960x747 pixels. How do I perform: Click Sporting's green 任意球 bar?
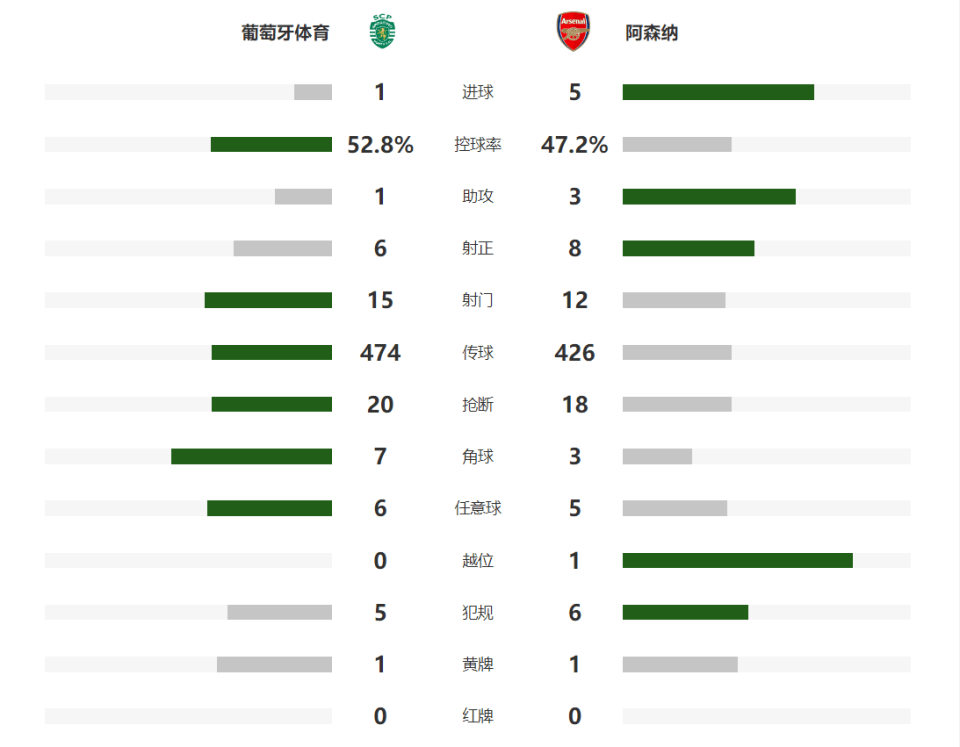[x=269, y=508]
